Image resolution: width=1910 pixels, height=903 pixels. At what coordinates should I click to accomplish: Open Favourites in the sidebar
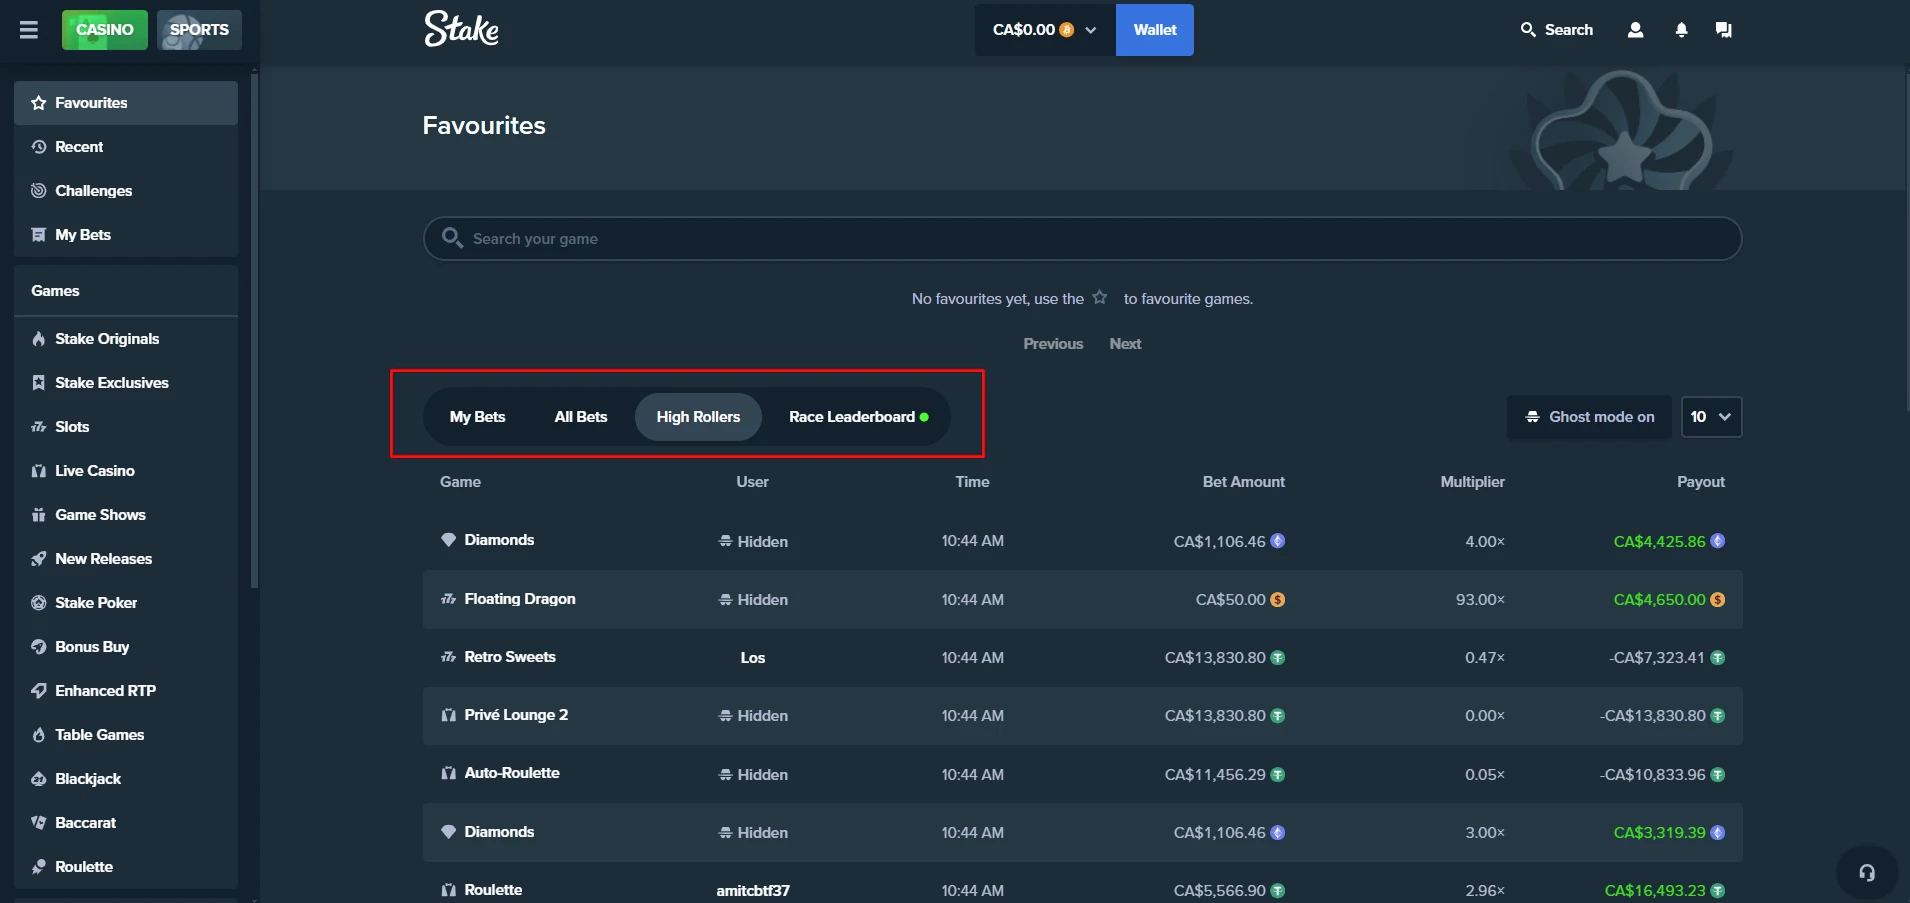pyautogui.click(x=126, y=103)
